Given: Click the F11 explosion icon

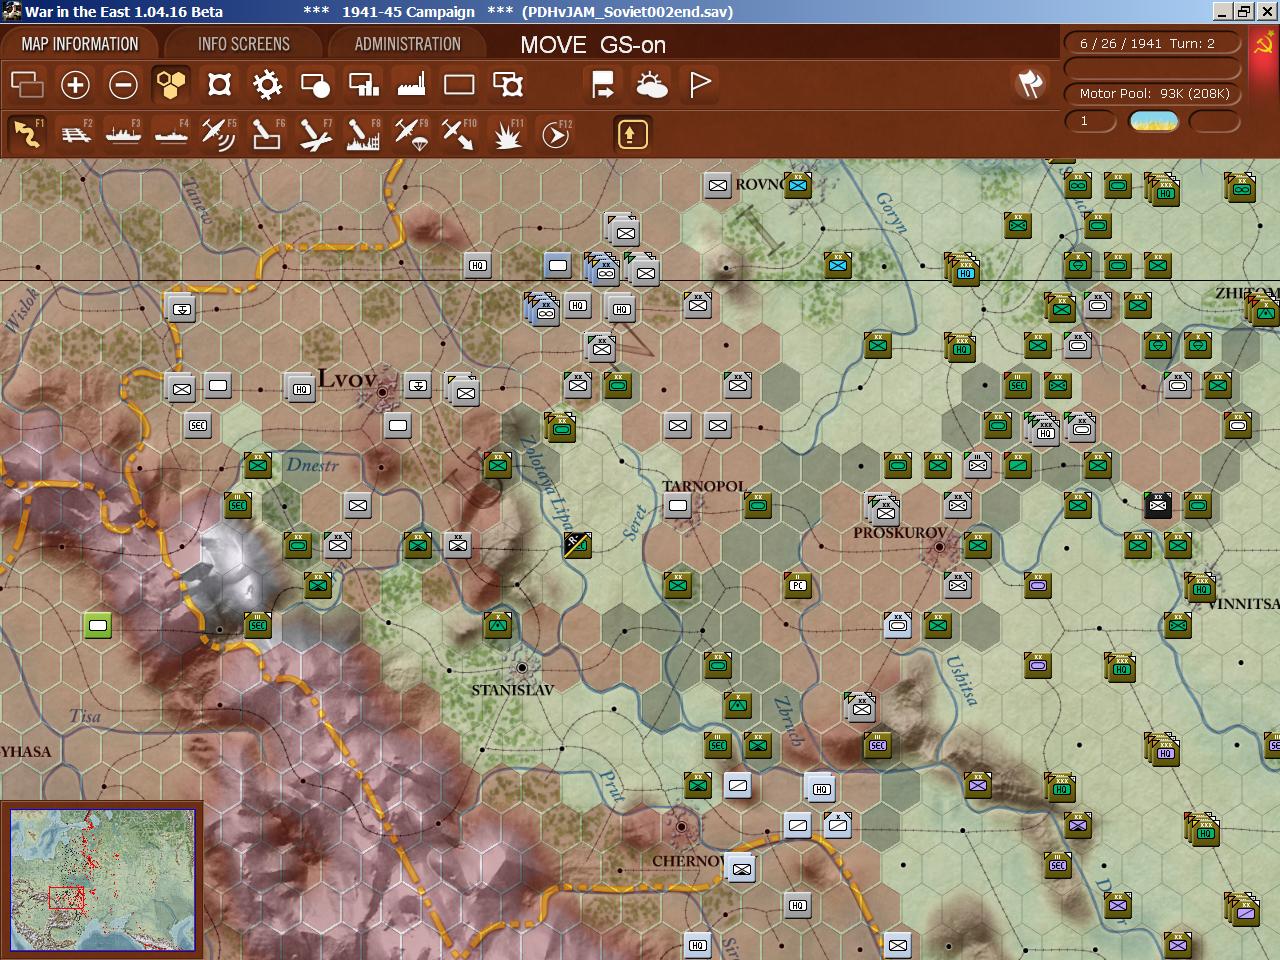Looking at the screenshot, I should coord(507,134).
